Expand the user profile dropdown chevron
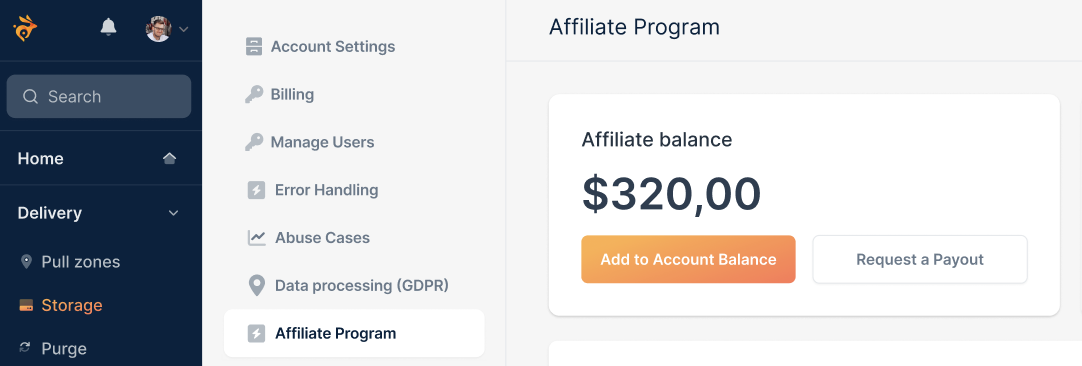Screen dimensions: 1082x366 (x=184, y=29)
